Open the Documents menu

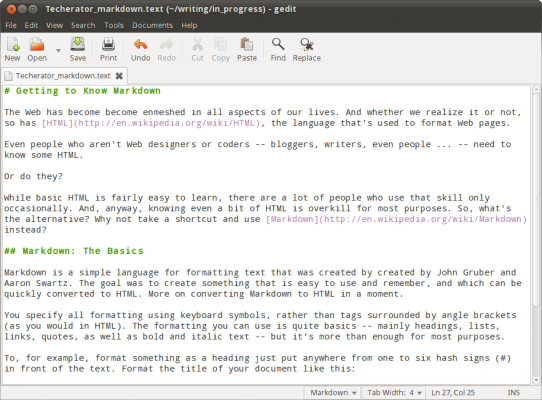pyautogui.click(x=152, y=25)
